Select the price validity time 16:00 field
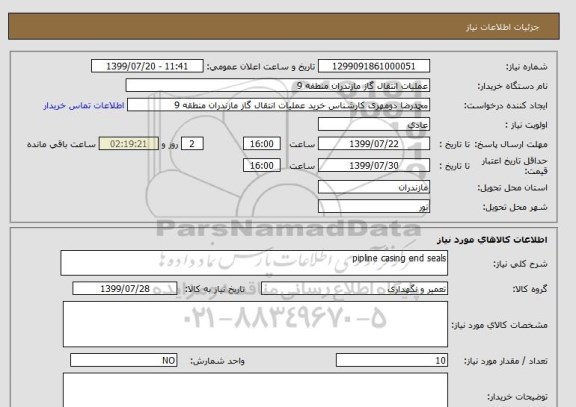 tap(262, 165)
